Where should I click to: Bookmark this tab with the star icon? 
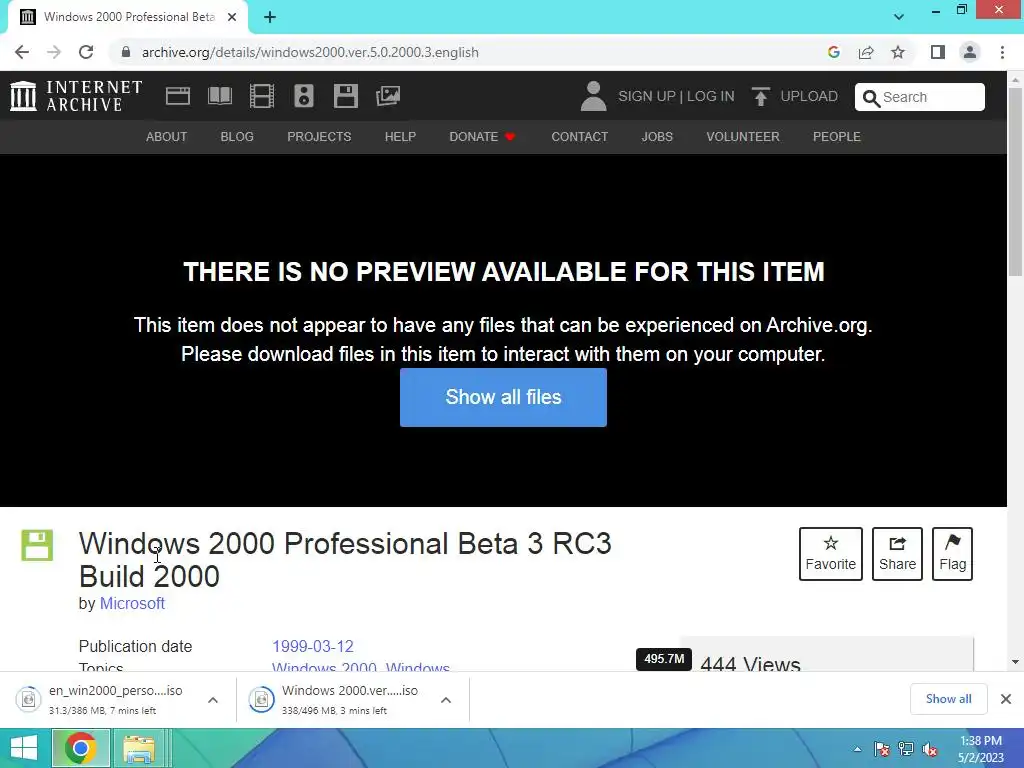[898, 52]
